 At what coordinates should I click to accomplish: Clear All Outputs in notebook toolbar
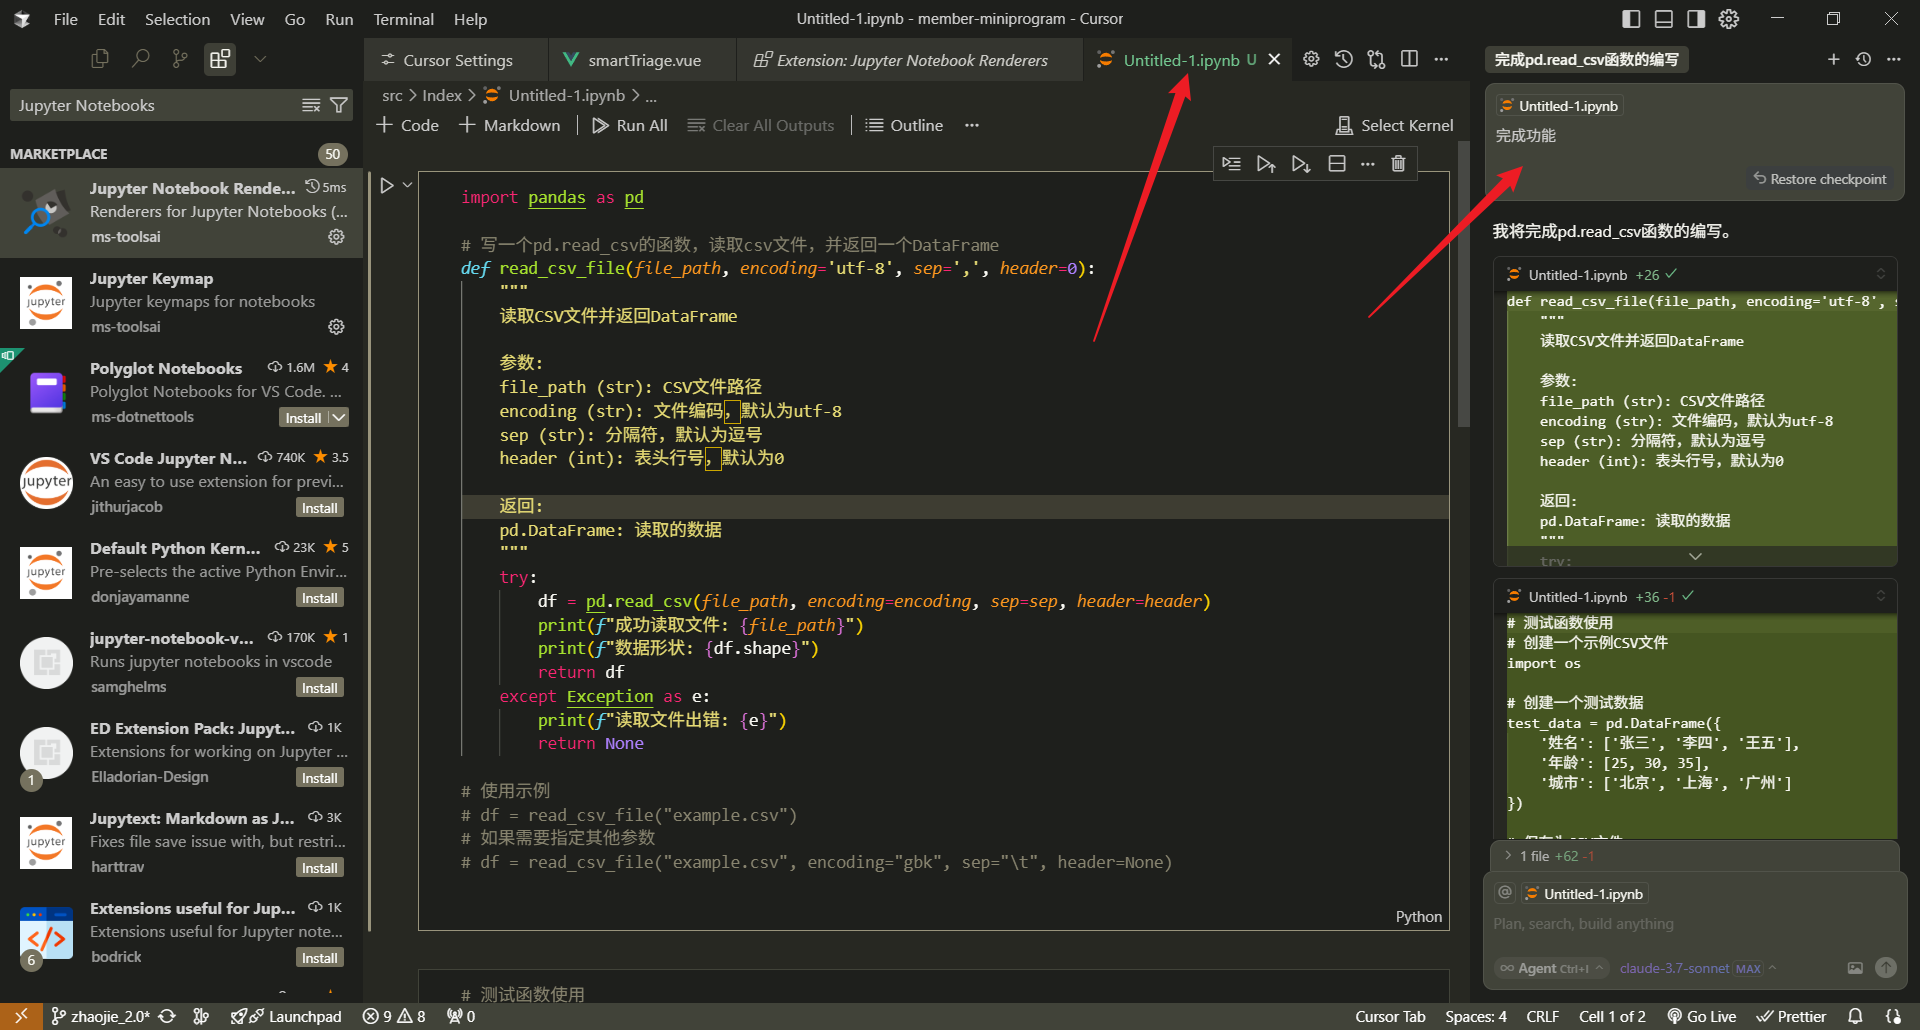point(761,125)
